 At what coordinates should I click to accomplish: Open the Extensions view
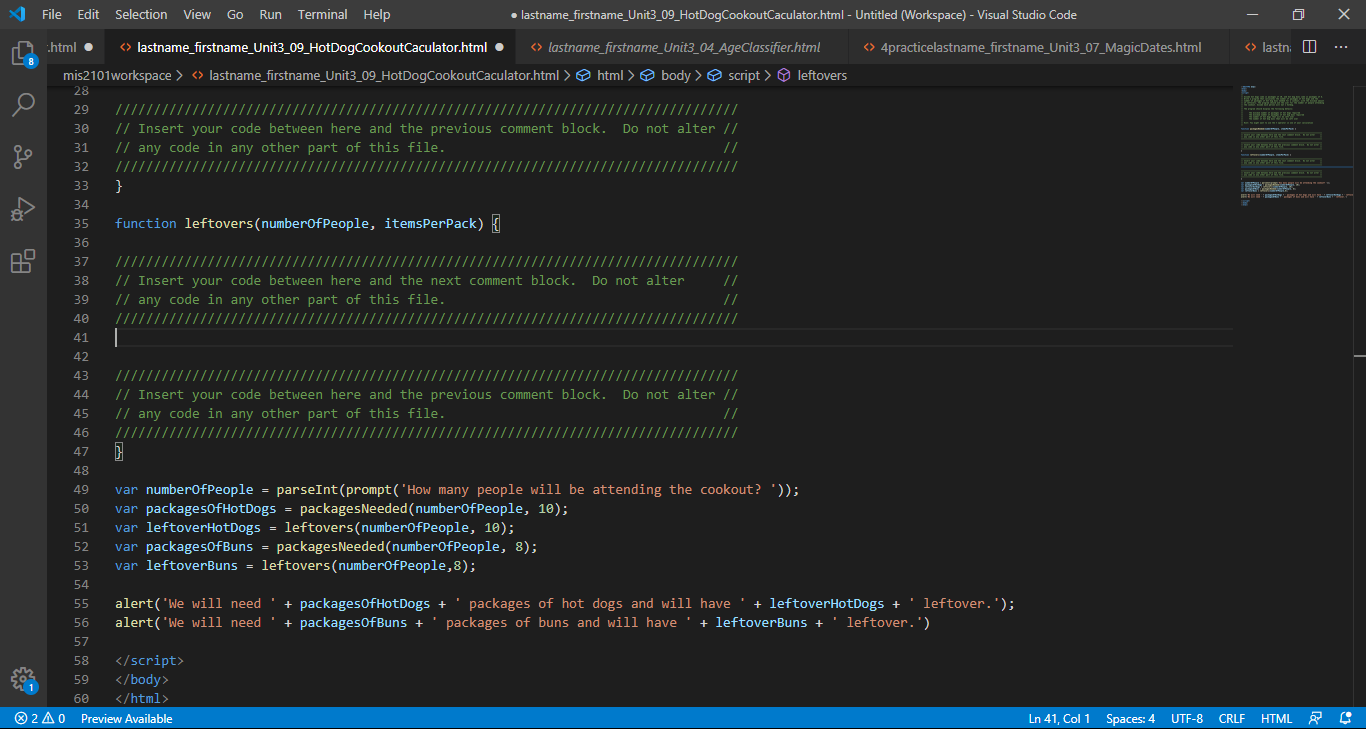click(23, 262)
